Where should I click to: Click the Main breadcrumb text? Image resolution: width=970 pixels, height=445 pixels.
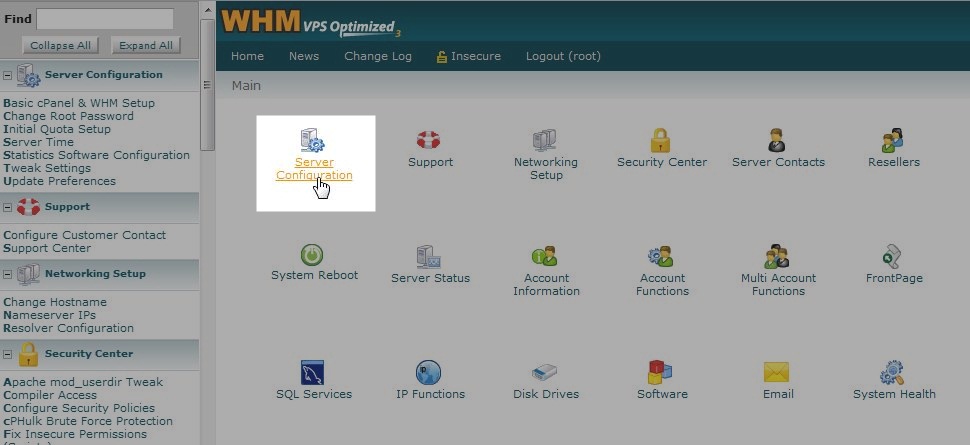246,86
